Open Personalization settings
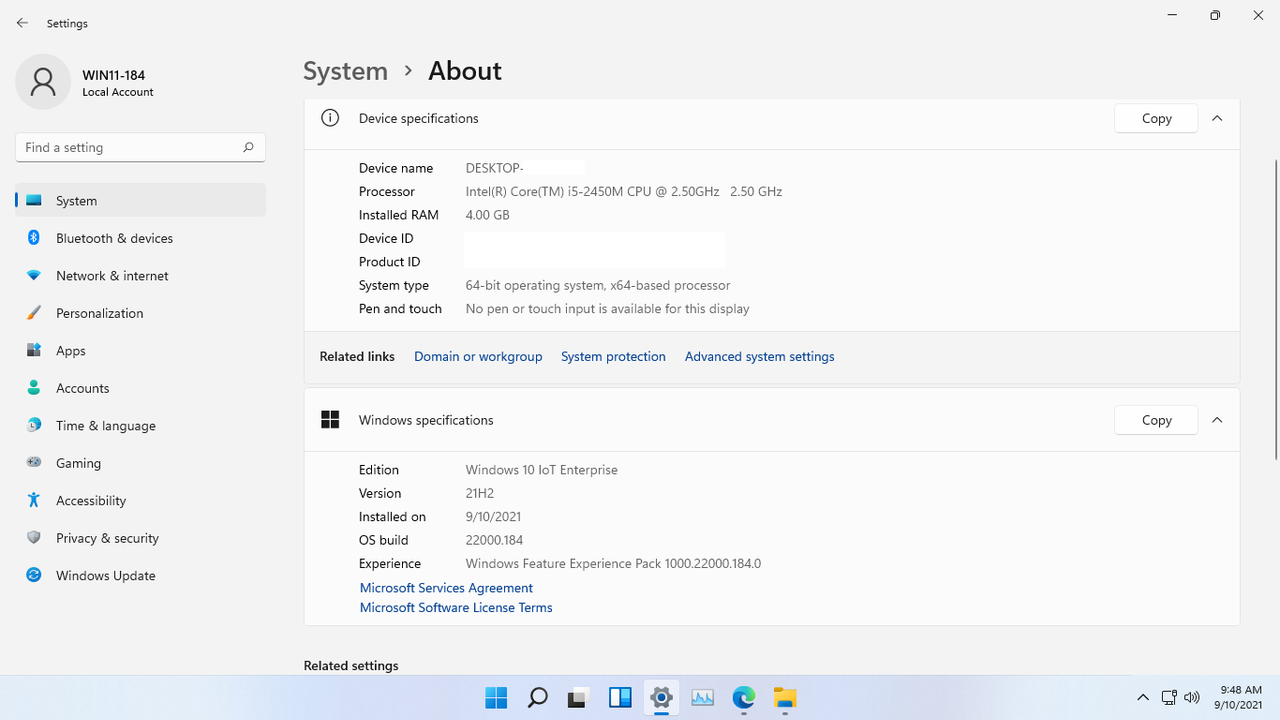 [141, 313]
